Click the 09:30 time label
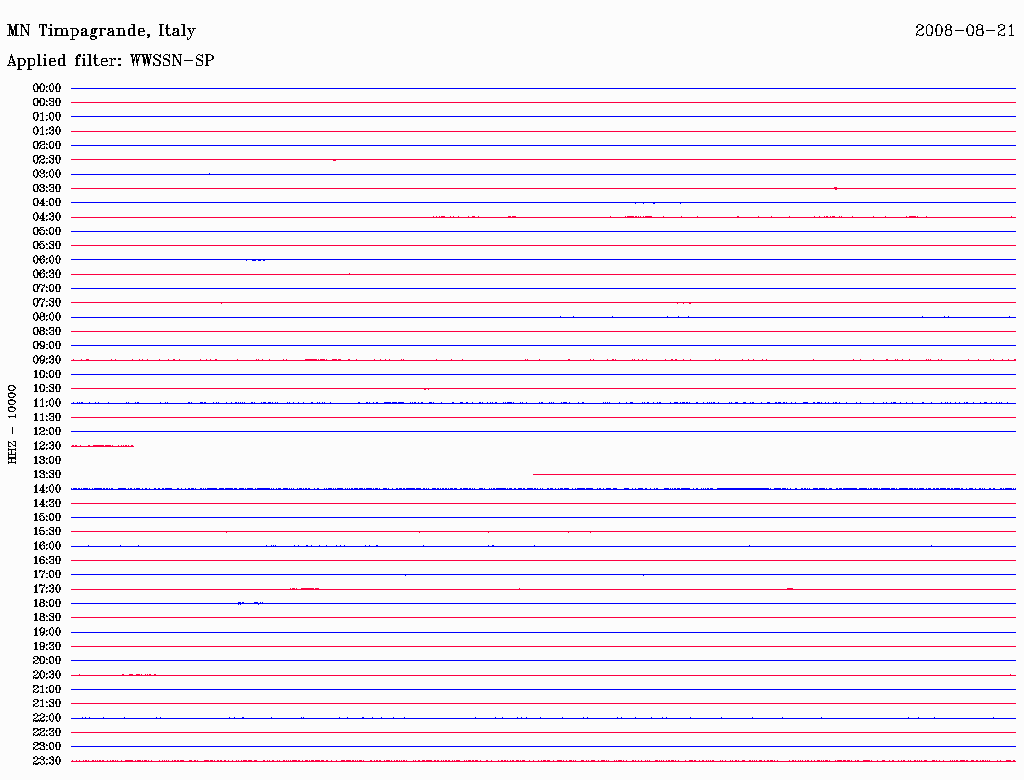The image size is (1024, 780). (47, 360)
